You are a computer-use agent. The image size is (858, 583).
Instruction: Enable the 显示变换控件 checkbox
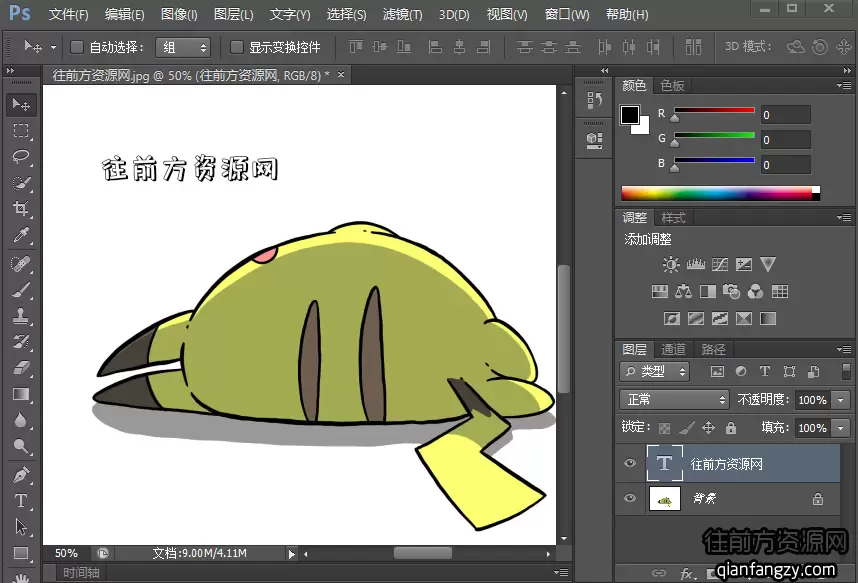(x=236, y=48)
